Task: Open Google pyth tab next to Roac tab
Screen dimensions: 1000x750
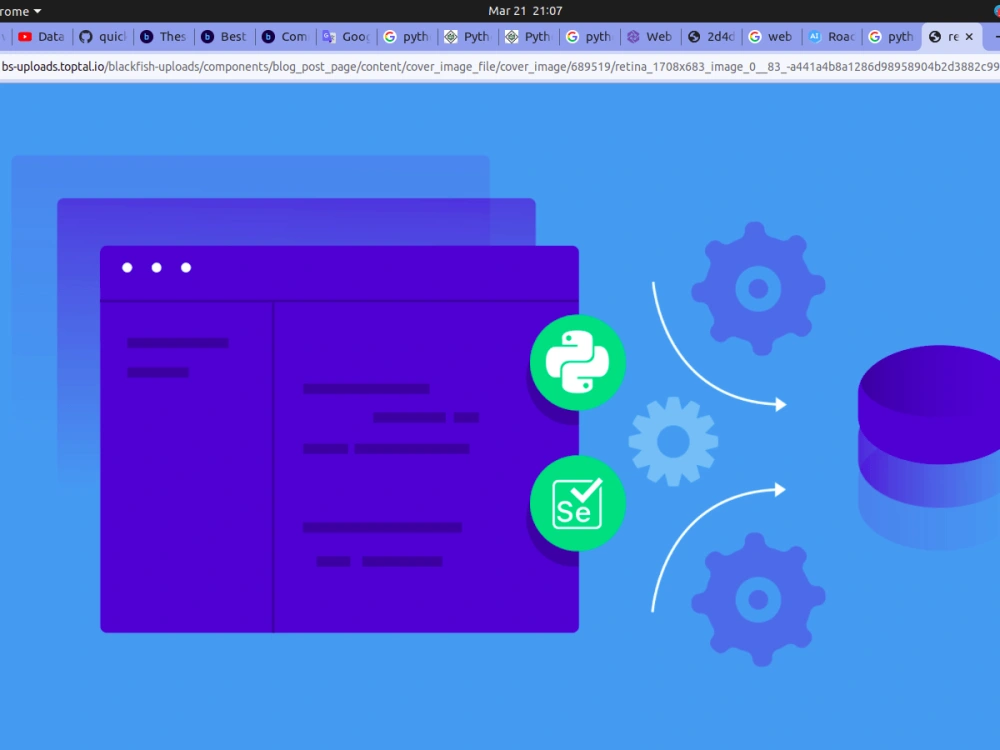Action: click(893, 37)
